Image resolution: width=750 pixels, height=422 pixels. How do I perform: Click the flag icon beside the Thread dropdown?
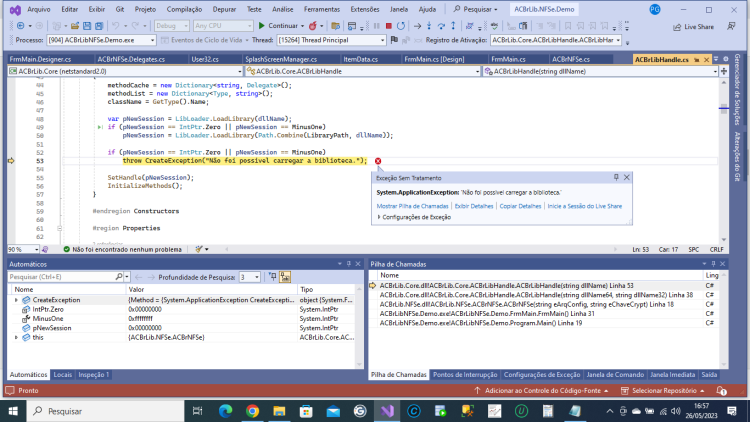394,40
